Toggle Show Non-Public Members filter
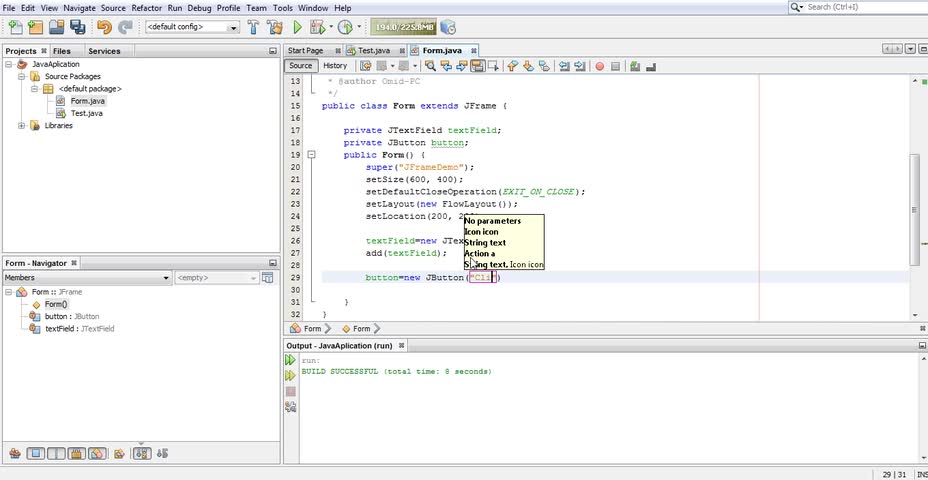928x480 pixels. [x=76, y=453]
